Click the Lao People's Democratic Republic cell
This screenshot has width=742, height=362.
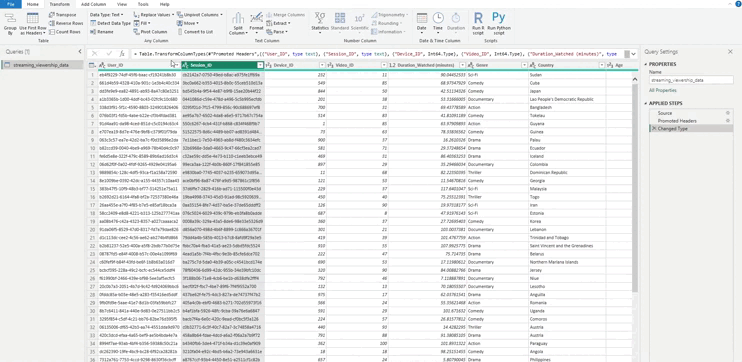[x=567, y=99]
